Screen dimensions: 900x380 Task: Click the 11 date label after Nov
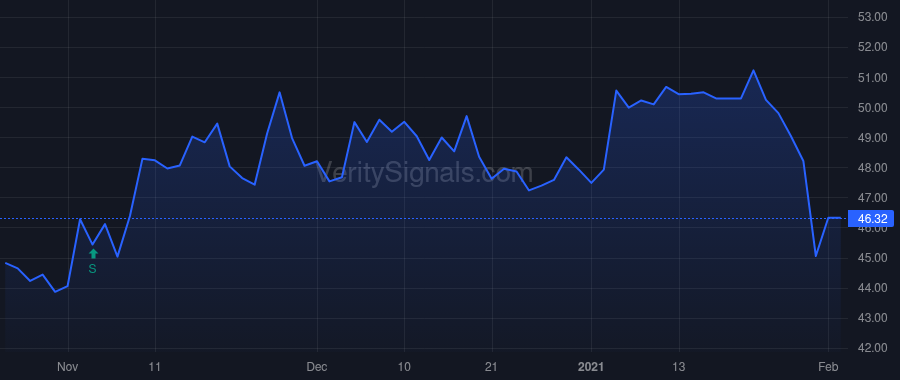click(155, 366)
